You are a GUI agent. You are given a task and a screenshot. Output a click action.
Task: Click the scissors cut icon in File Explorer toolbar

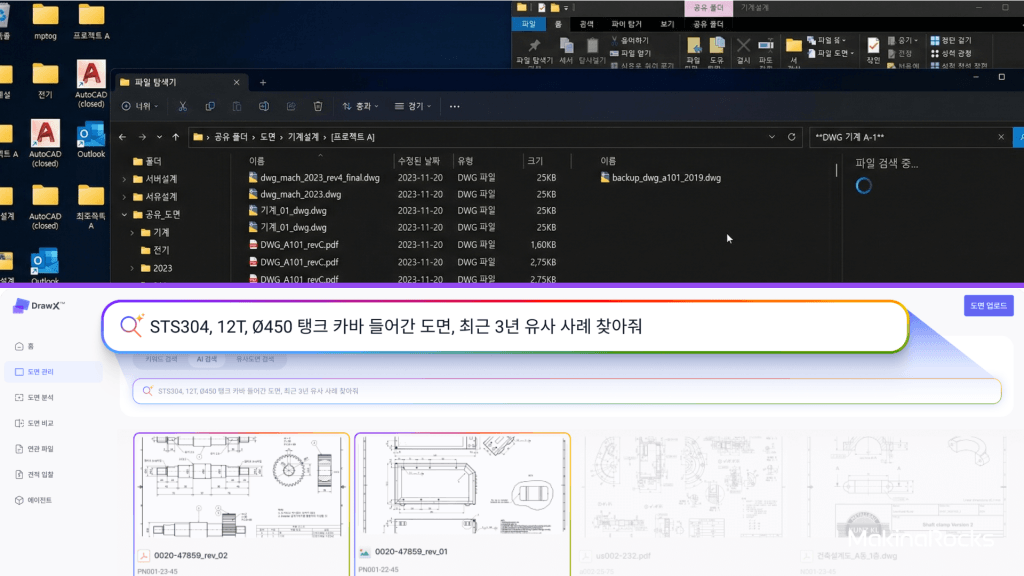(183, 106)
